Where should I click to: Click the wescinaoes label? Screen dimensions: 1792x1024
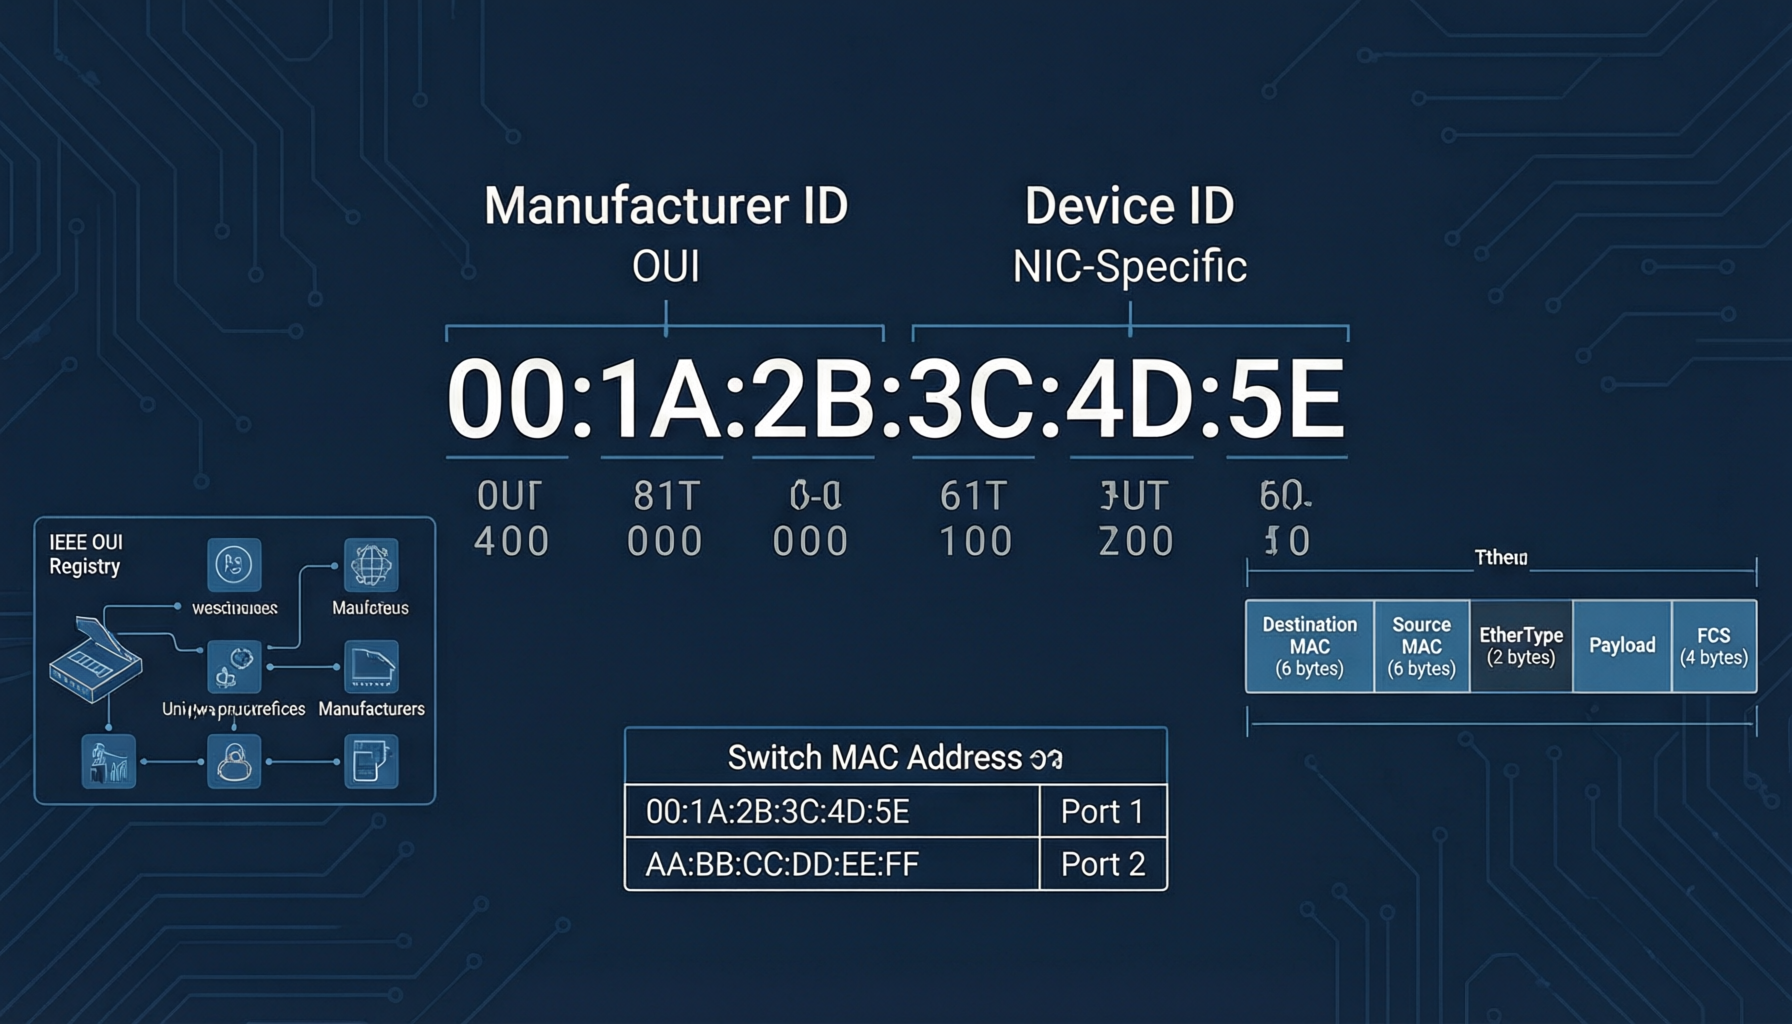coord(235,608)
